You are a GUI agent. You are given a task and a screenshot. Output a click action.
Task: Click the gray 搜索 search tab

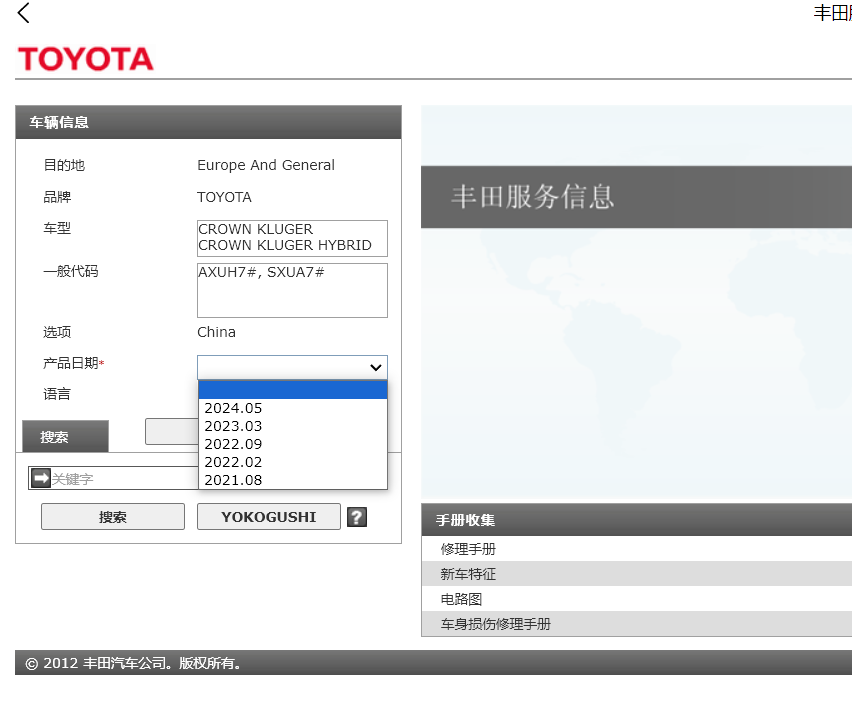pos(64,436)
